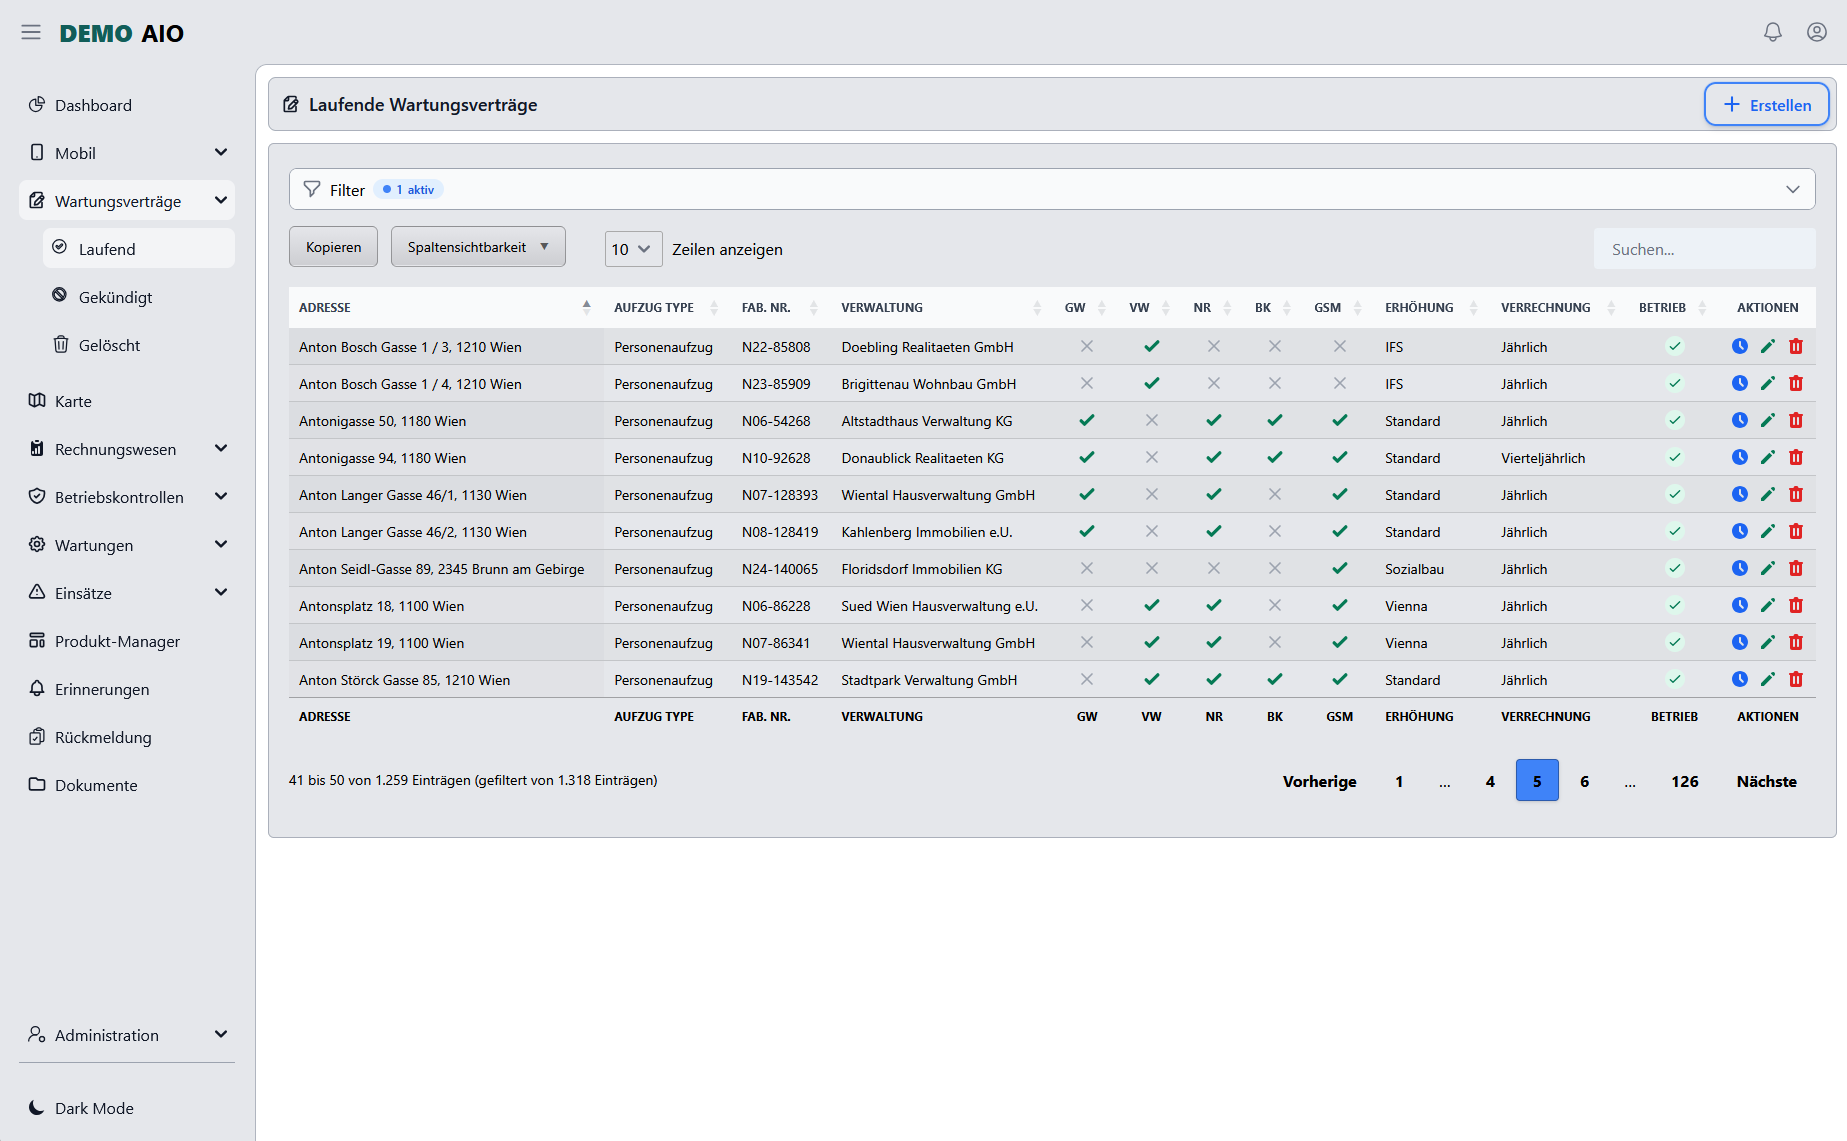The width and height of the screenshot is (1847, 1141).
Task: Expand the Mobil sidebar menu
Action: (x=127, y=153)
